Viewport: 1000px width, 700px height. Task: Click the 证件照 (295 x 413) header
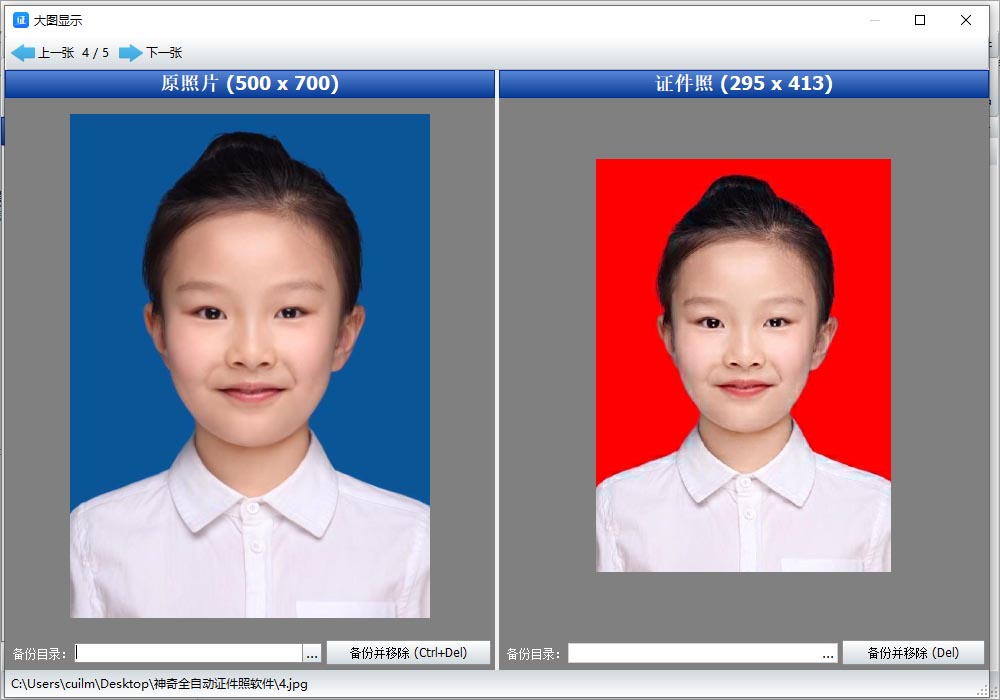click(744, 84)
